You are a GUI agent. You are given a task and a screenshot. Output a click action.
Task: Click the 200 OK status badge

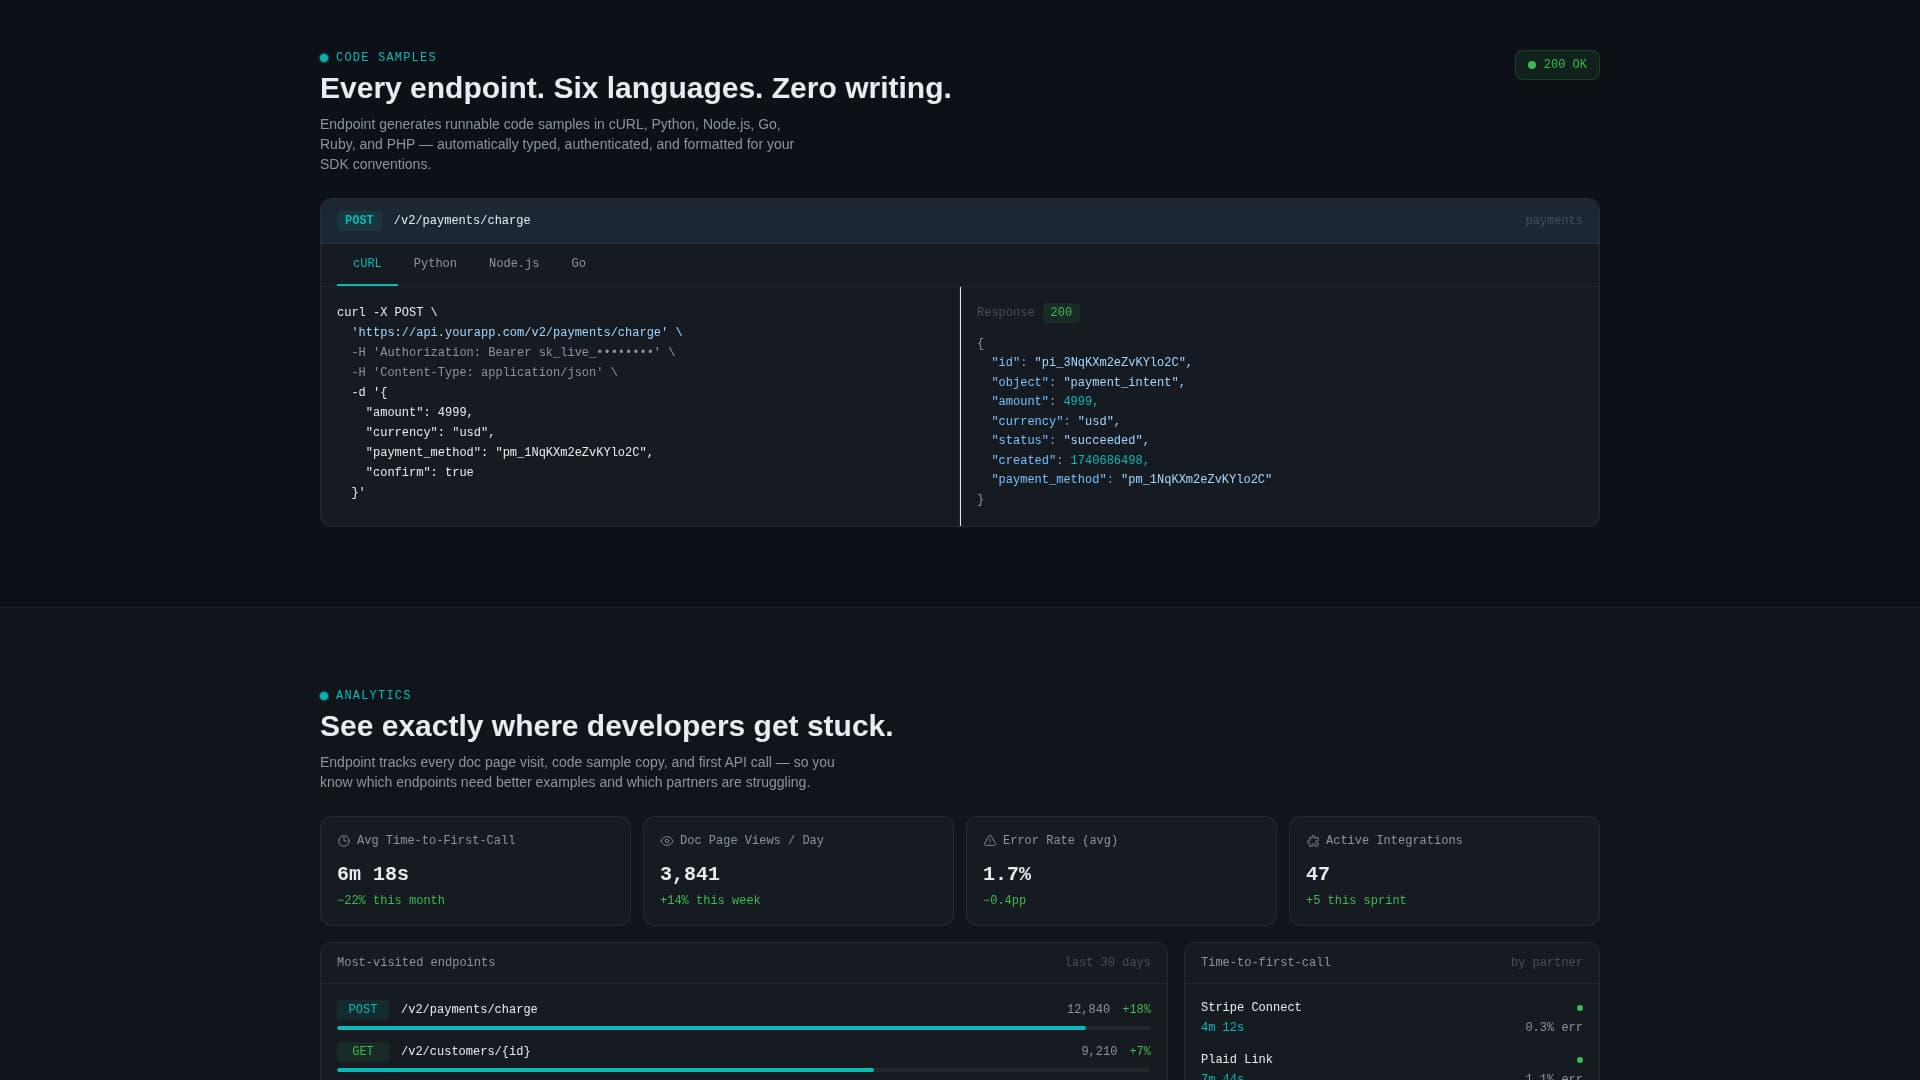point(1557,65)
